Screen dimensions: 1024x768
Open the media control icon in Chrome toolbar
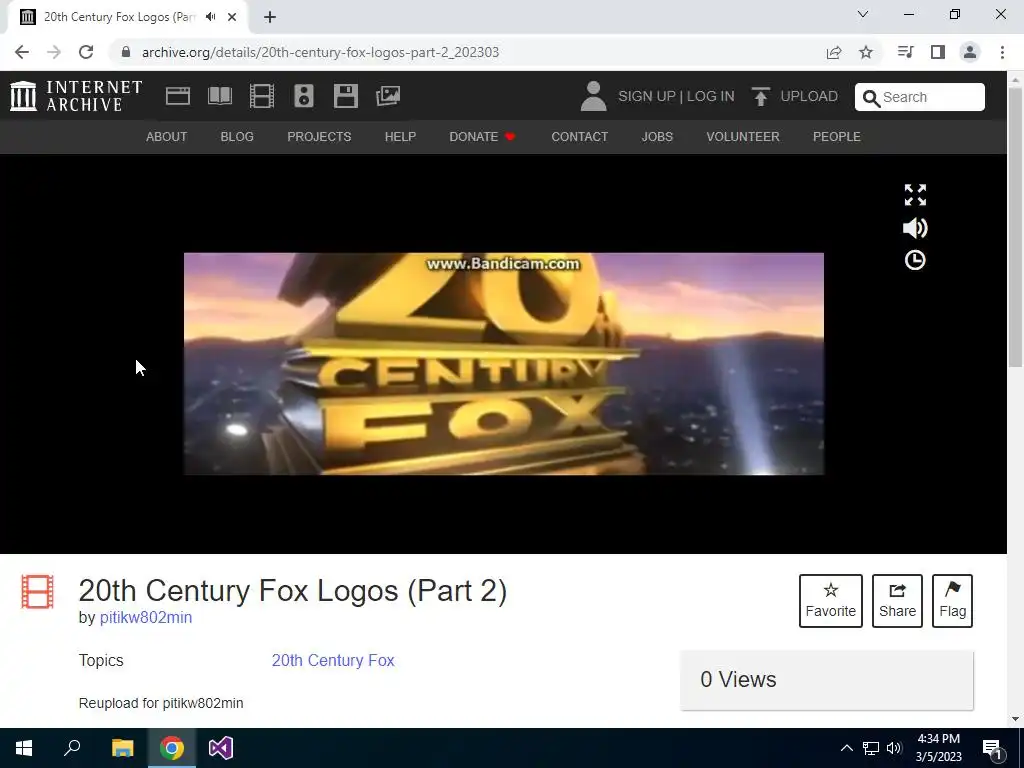tap(905, 52)
